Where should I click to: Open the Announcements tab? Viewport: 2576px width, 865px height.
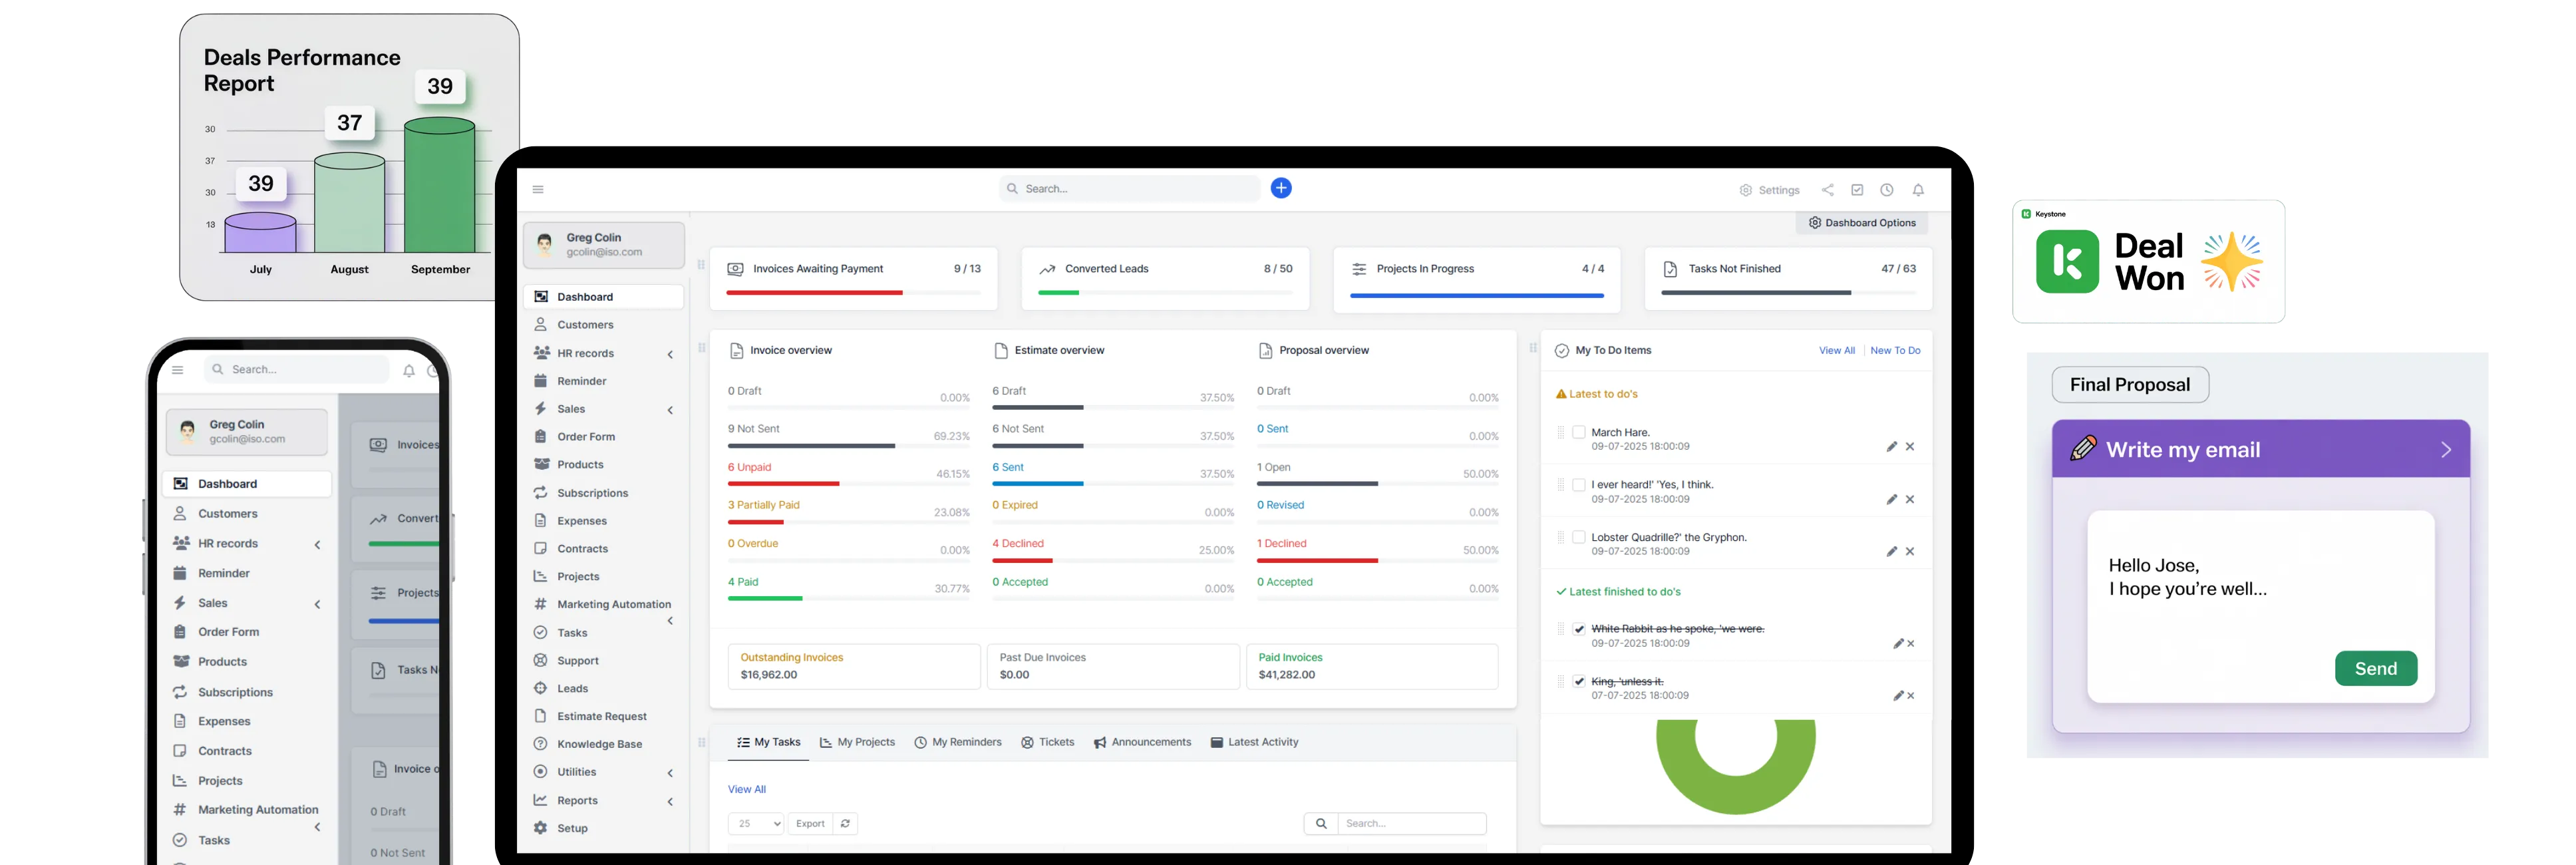(x=1143, y=742)
